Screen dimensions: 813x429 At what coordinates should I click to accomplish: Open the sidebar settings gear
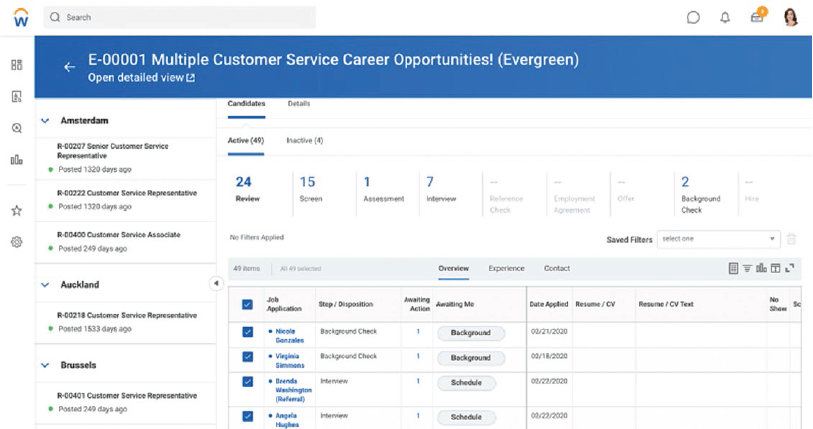click(x=17, y=242)
